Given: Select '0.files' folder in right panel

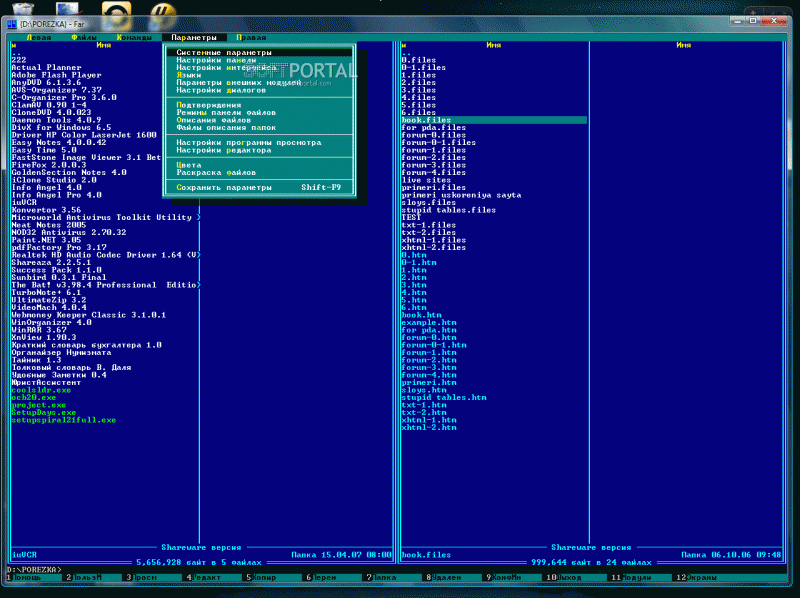Looking at the screenshot, I should click(x=419, y=60).
